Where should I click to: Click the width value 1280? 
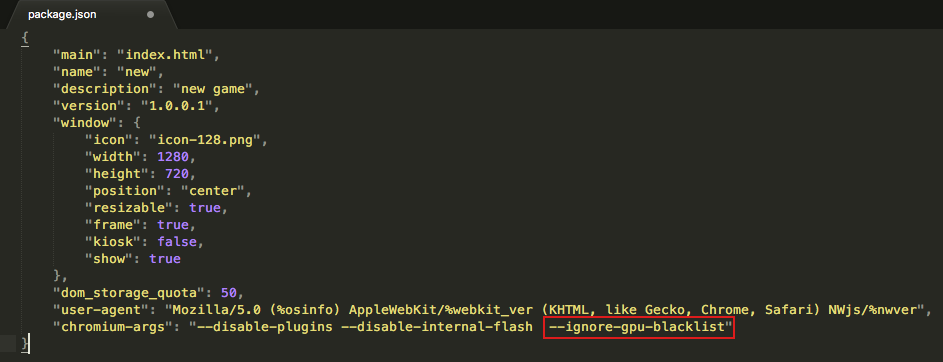pos(173,157)
